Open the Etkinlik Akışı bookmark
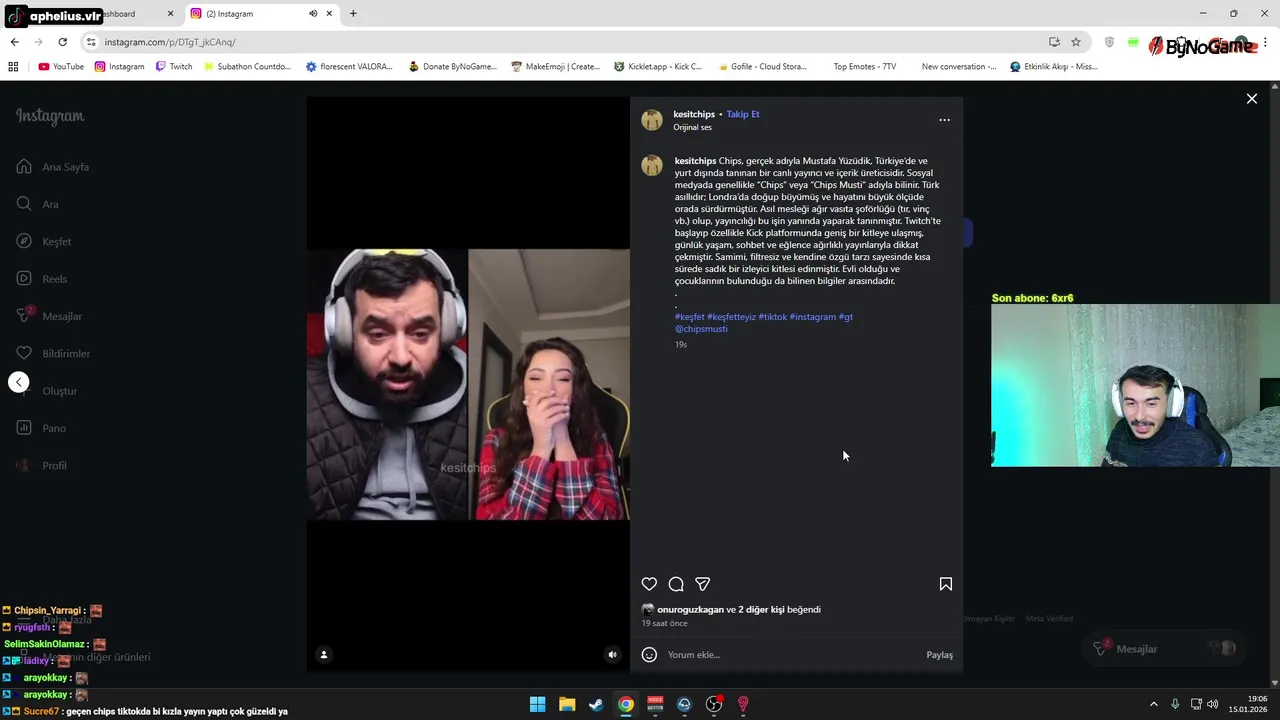This screenshot has width=1280, height=720. point(1054,67)
